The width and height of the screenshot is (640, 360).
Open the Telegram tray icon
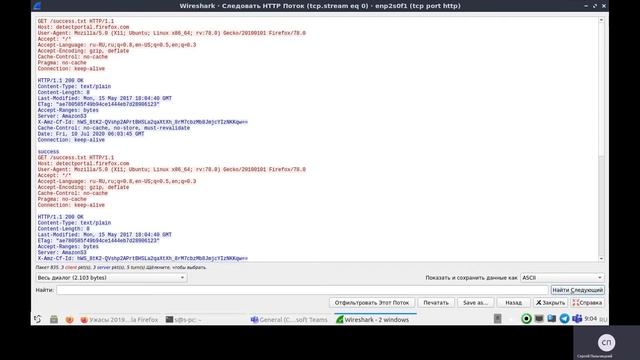click(564, 318)
